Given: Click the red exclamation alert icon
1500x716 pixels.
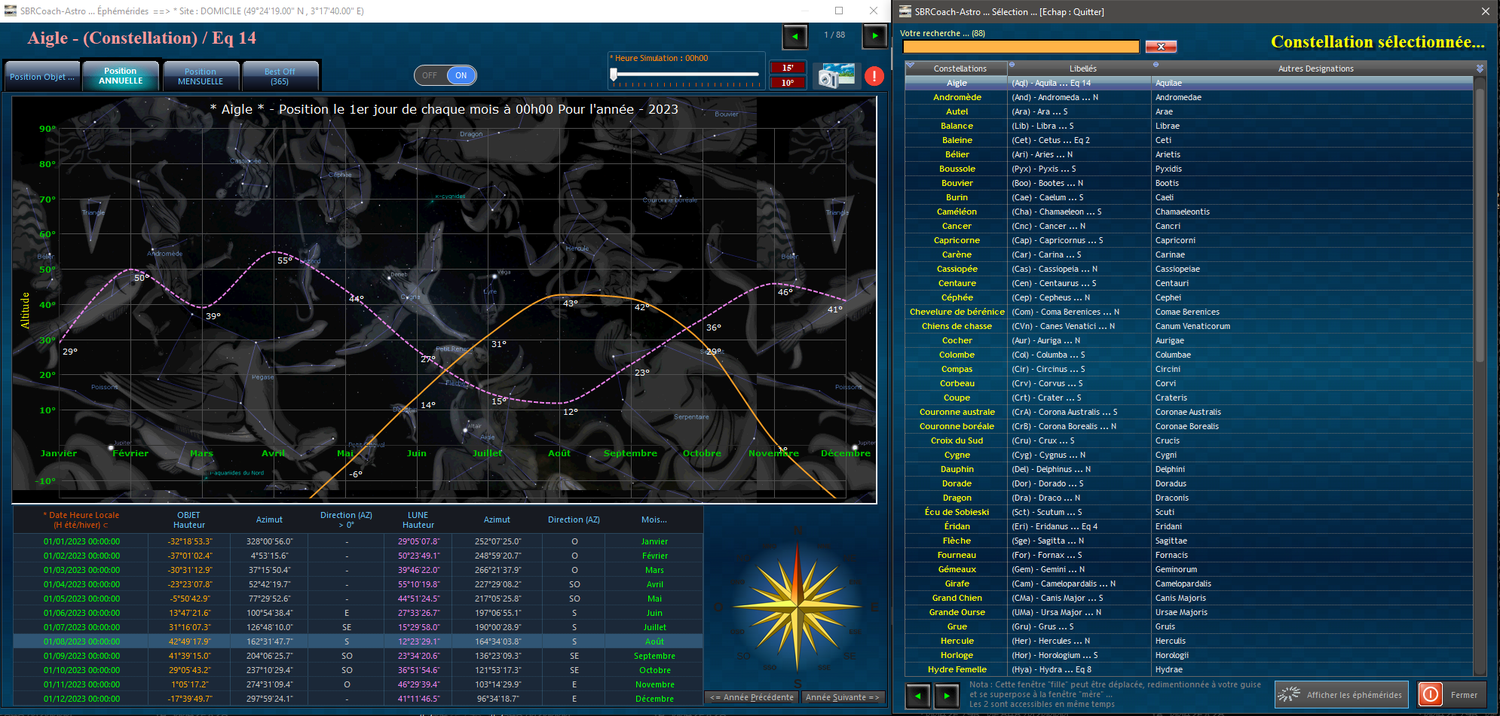Looking at the screenshot, I should (873, 74).
